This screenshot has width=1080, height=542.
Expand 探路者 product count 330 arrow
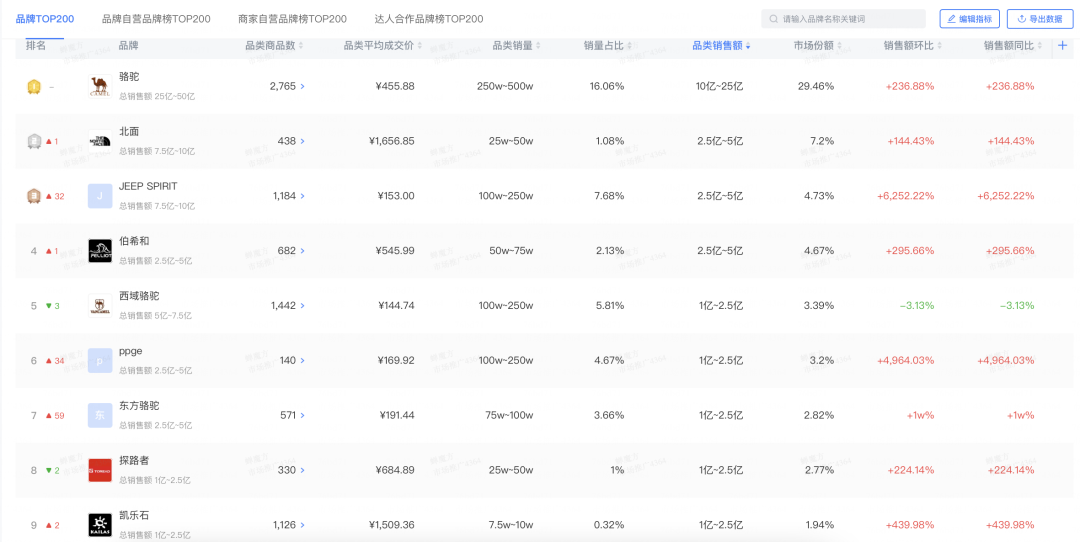pyautogui.click(x=302, y=470)
